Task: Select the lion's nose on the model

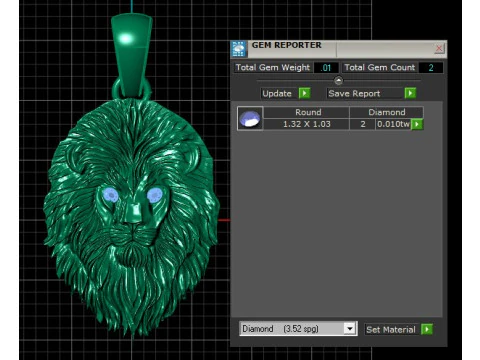Action: (134, 212)
